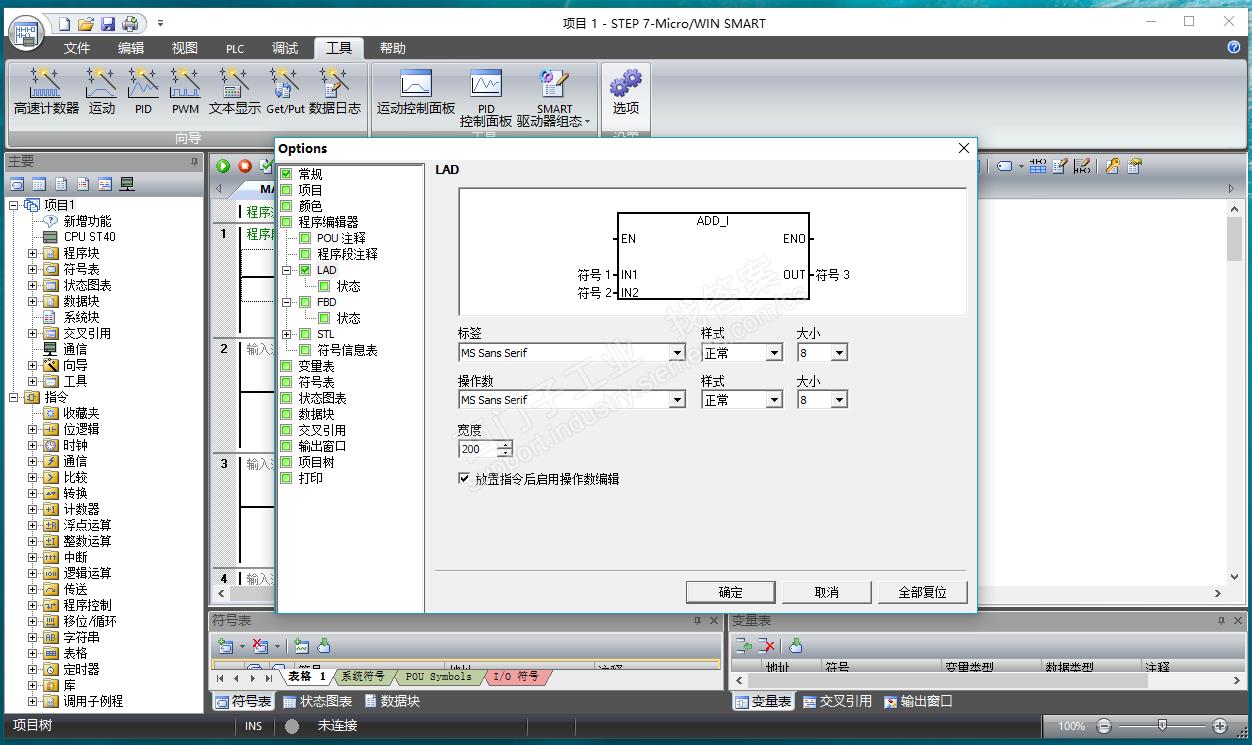The width and height of the screenshot is (1252, 745).
Task: Click the Delete symbol icon in symbol table toolbar
Action: pyautogui.click(x=261, y=646)
